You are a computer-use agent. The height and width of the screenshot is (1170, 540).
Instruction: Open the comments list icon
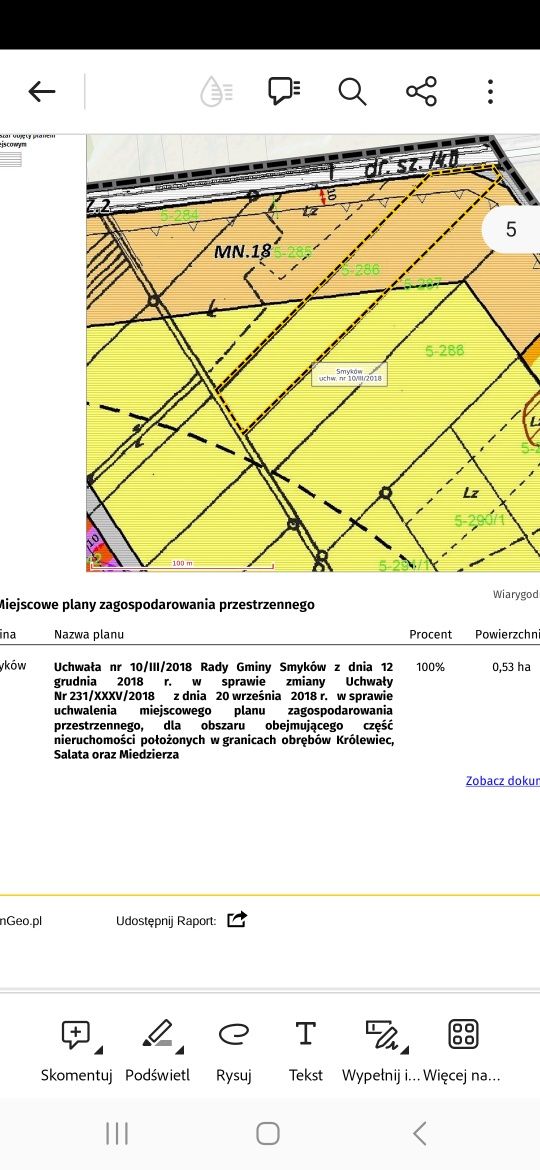tap(284, 91)
